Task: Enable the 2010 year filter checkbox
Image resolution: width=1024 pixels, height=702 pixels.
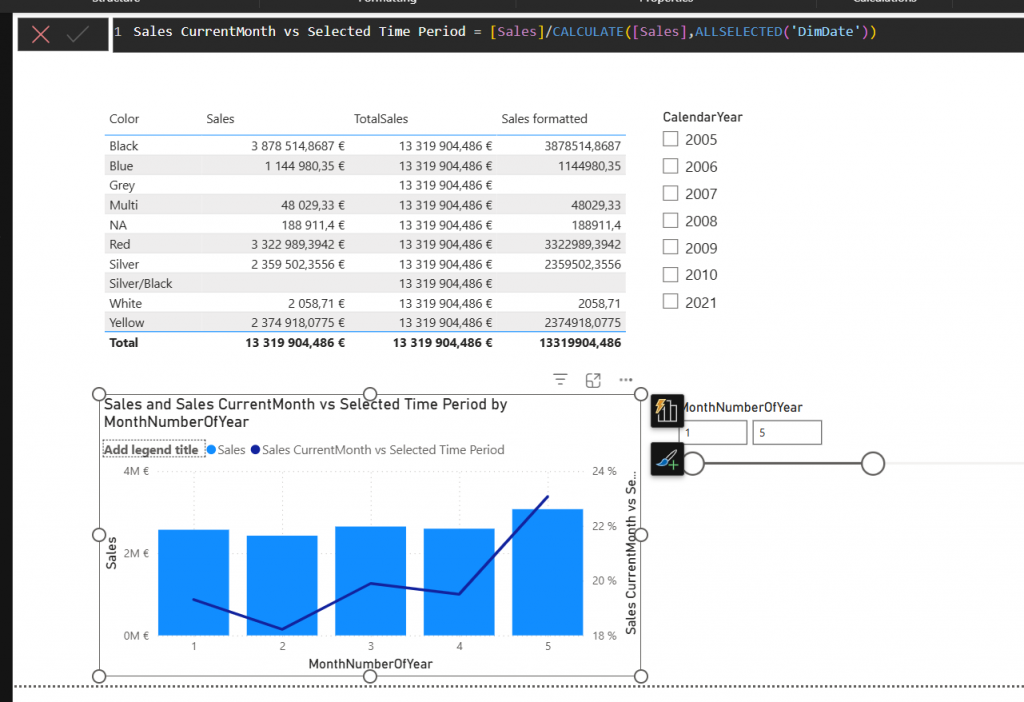Action: (671, 275)
